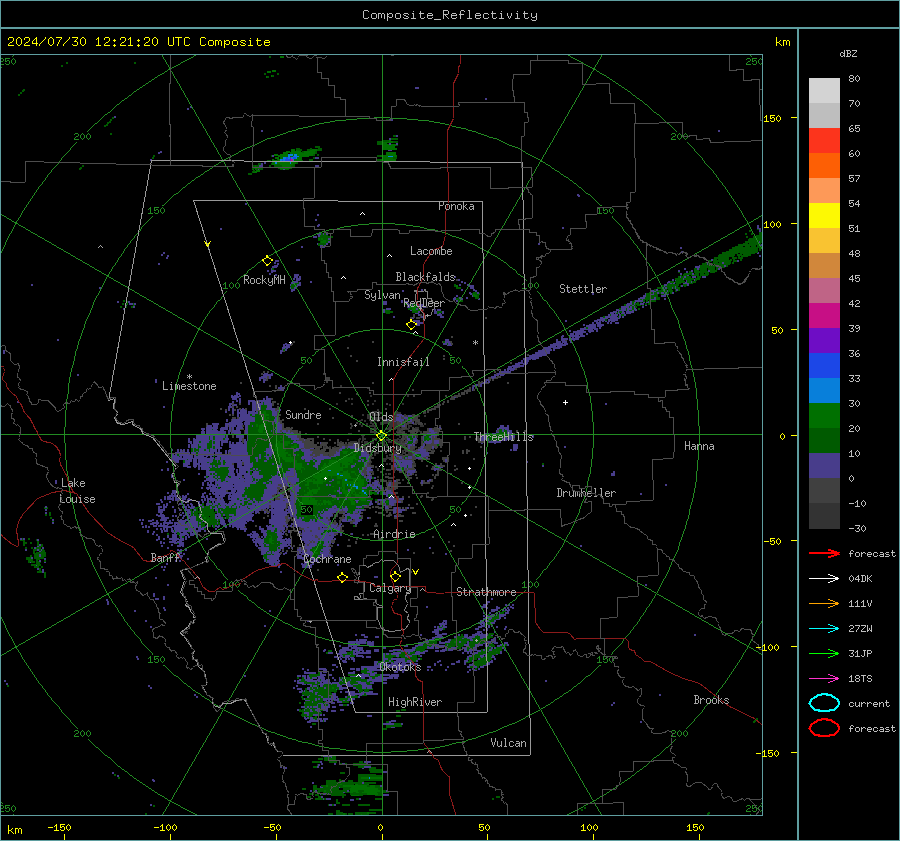Viewport: 900px width, 841px height.
Task: Click the Lacombe city label
Action: click(x=431, y=251)
